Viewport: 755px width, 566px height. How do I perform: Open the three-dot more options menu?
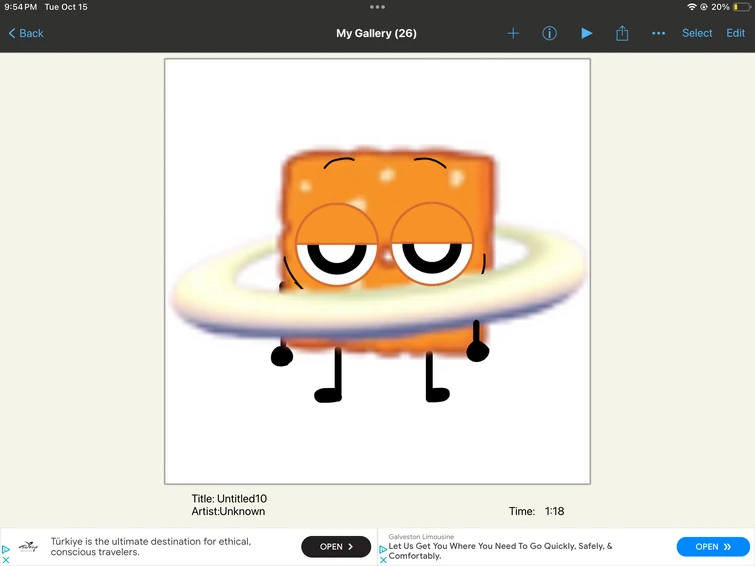coord(658,33)
